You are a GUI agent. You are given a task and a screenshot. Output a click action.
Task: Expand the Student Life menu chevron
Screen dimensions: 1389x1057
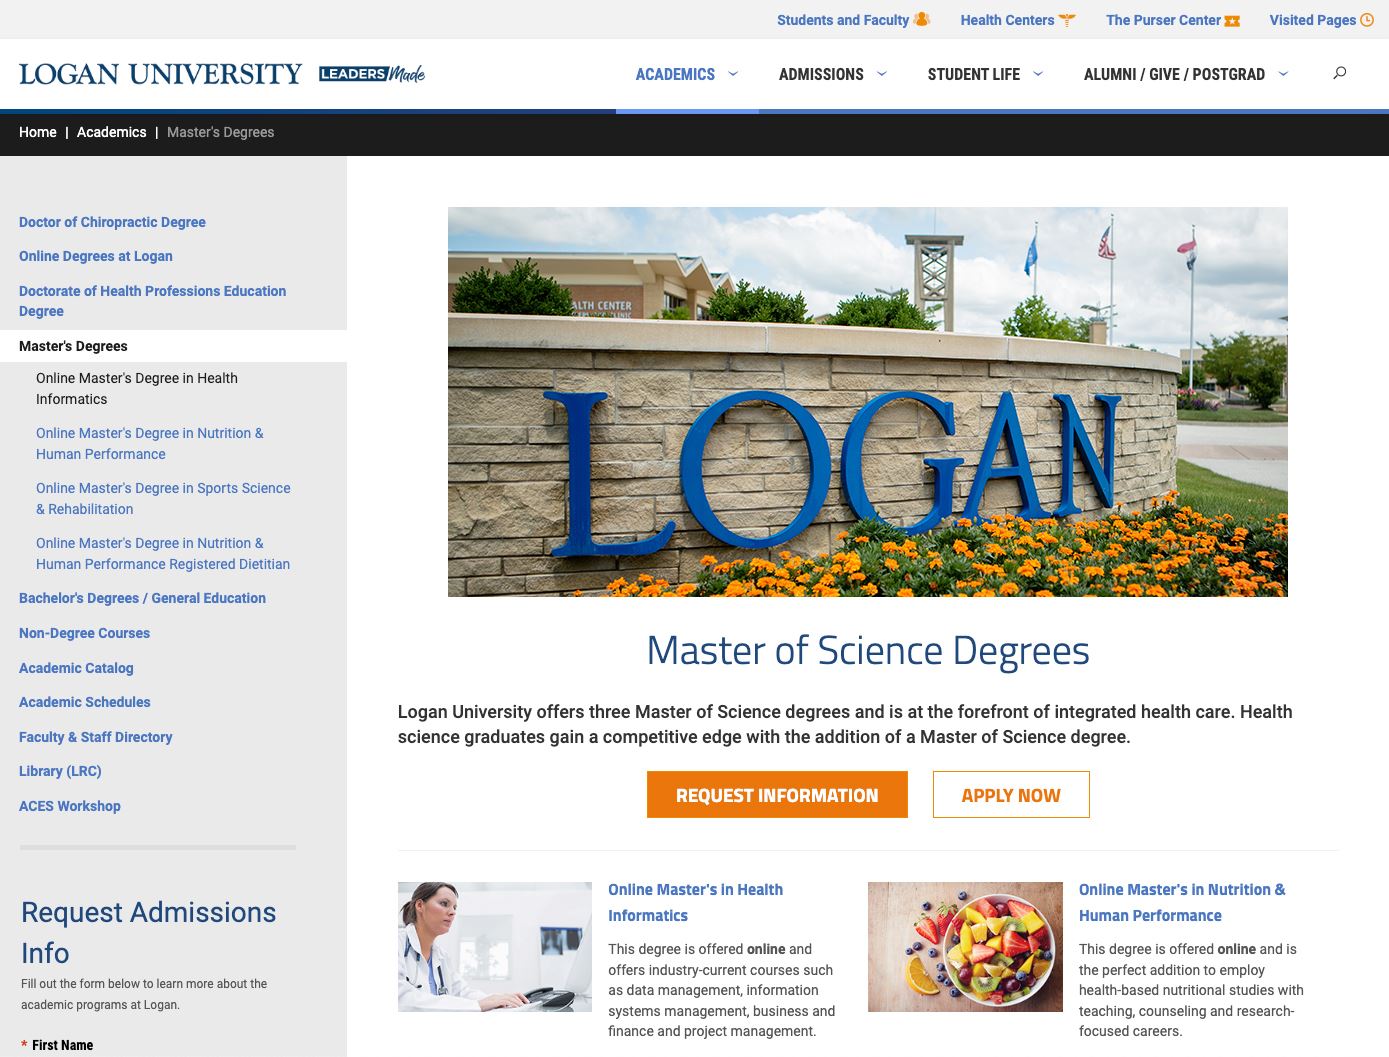(x=1038, y=74)
